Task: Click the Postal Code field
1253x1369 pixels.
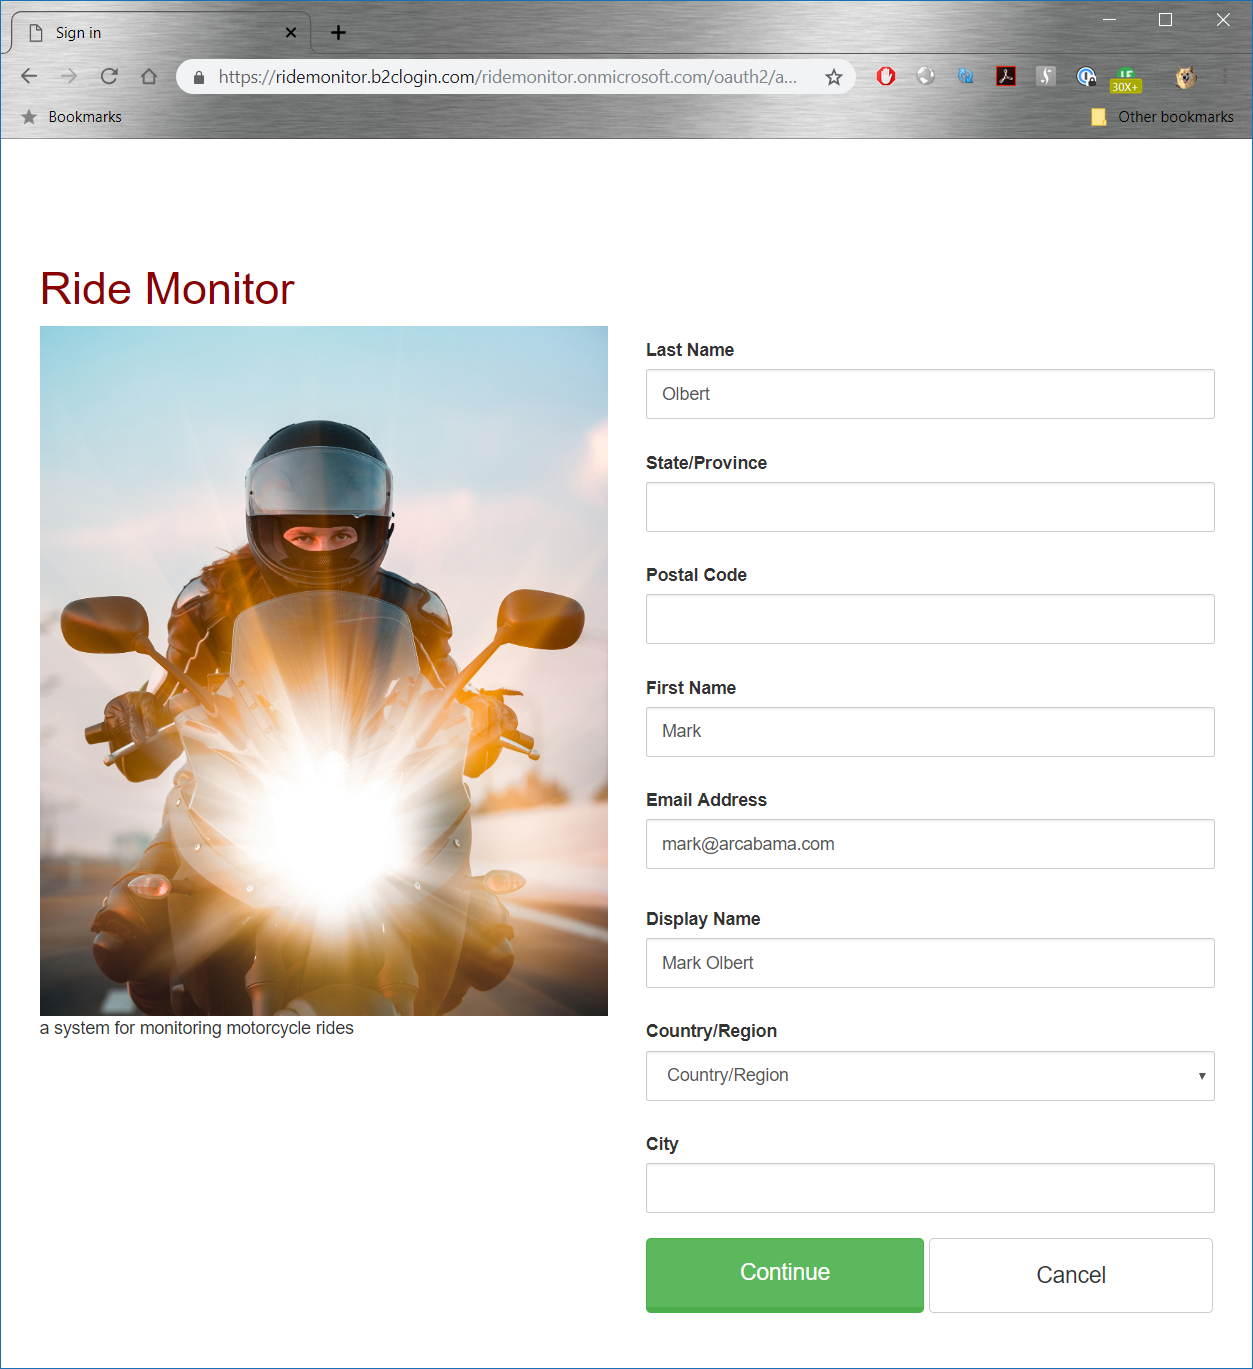Action: 930,619
